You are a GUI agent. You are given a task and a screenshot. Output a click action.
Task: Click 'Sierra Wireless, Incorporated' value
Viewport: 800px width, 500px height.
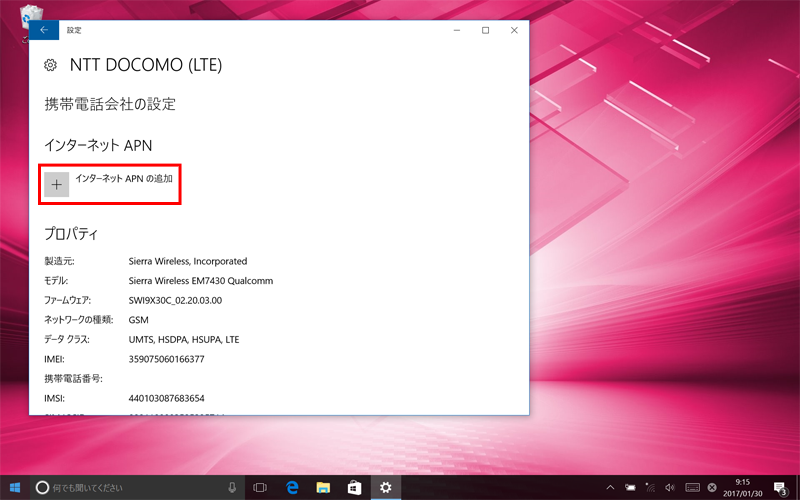pos(188,261)
